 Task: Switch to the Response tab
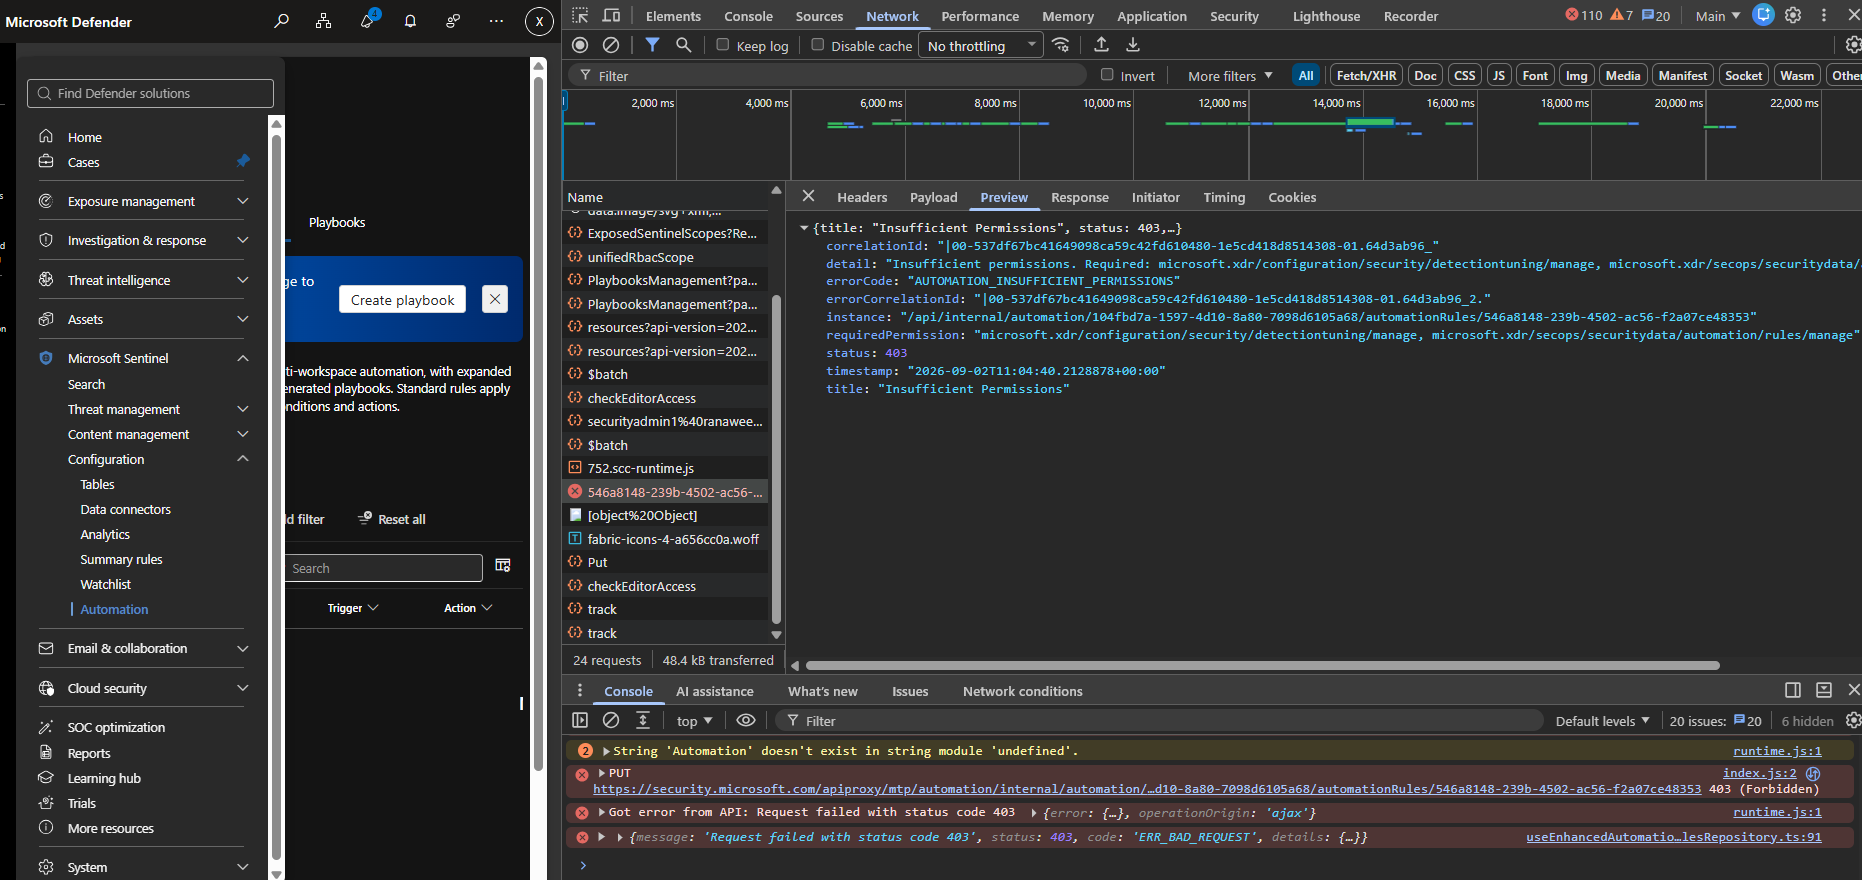click(x=1080, y=197)
